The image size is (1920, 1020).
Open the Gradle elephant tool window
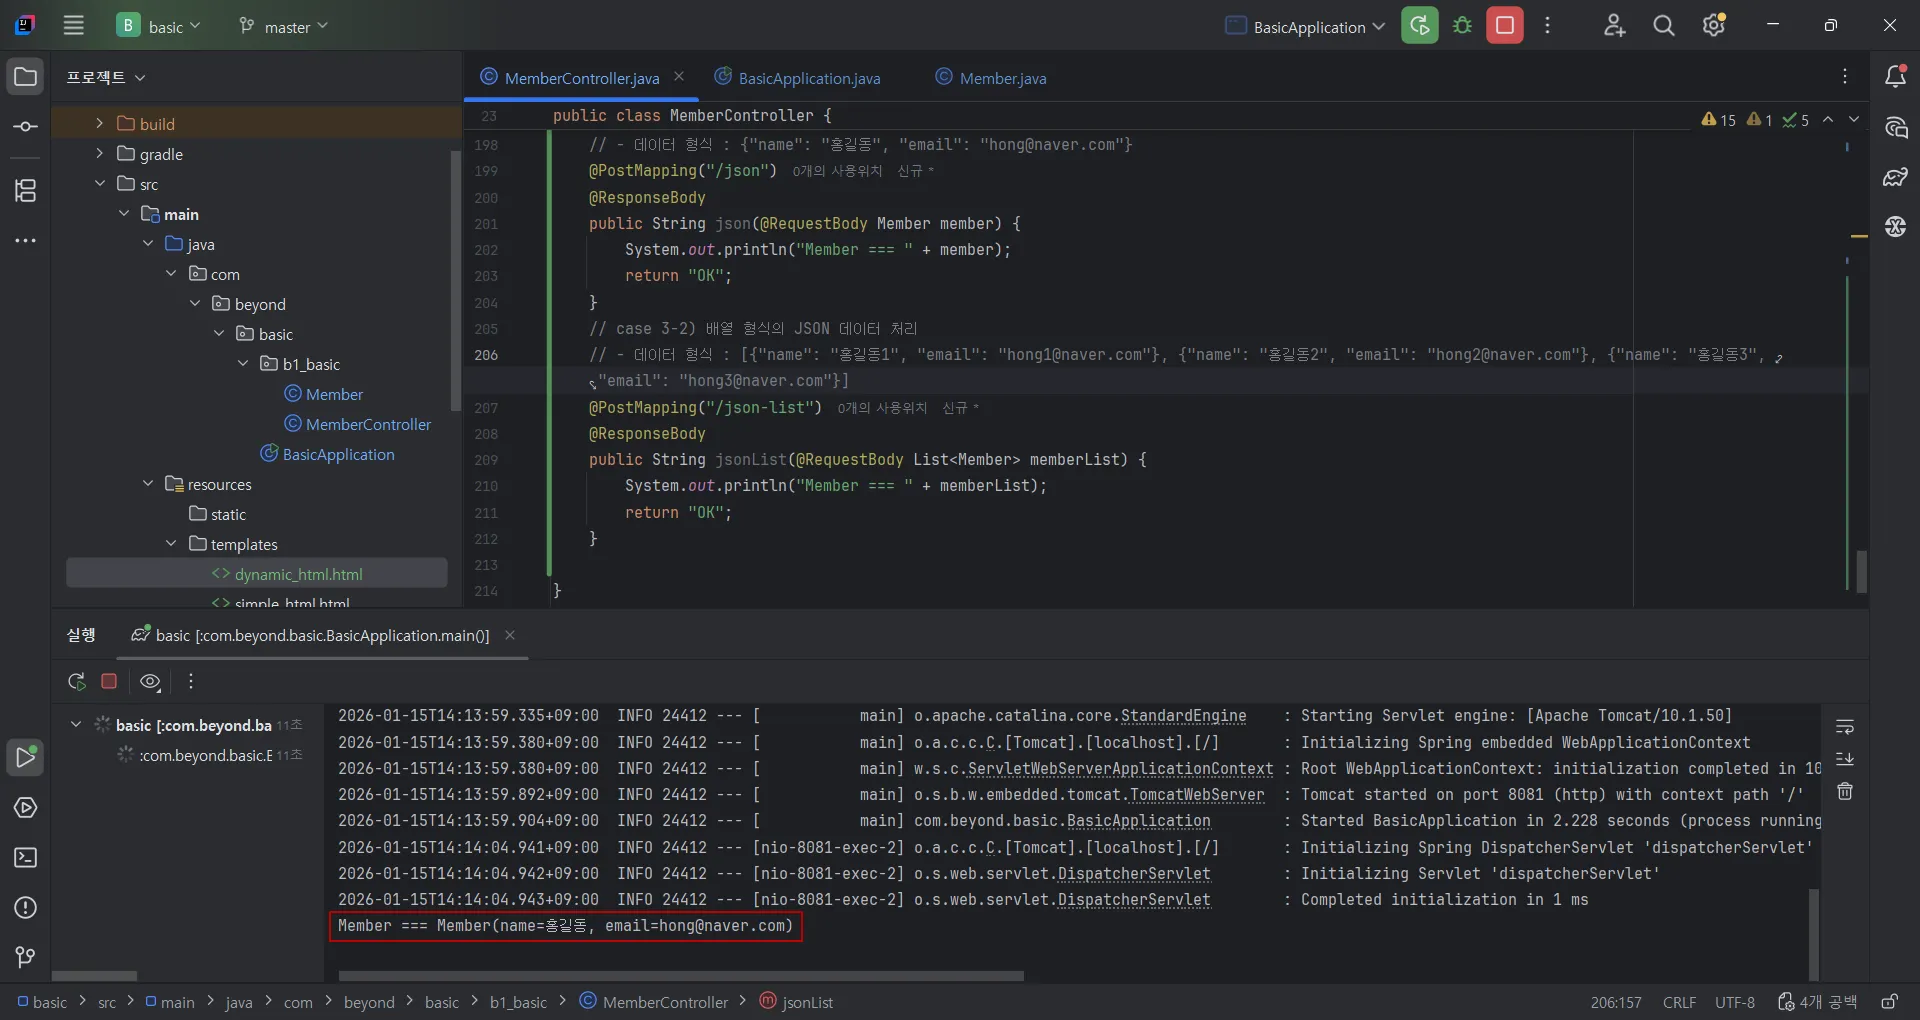pos(1895,177)
